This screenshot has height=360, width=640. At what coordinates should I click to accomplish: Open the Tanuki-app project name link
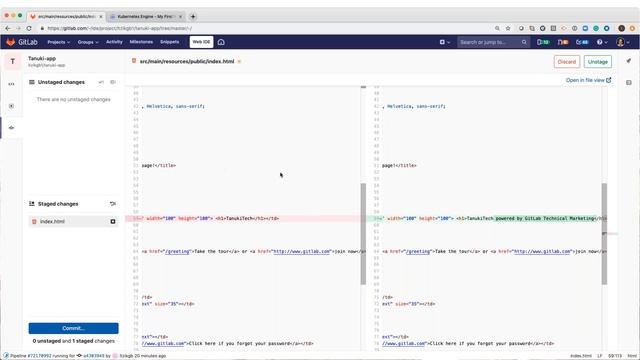[x=42, y=58]
